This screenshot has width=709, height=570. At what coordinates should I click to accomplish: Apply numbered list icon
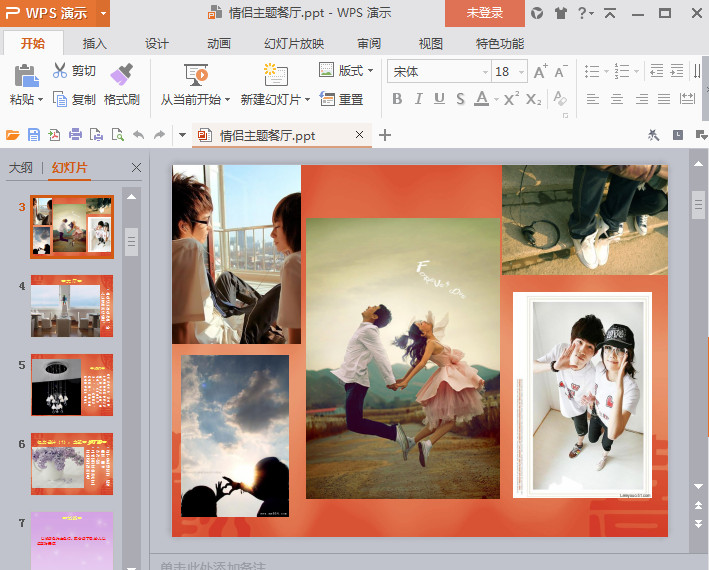pyautogui.click(x=622, y=71)
